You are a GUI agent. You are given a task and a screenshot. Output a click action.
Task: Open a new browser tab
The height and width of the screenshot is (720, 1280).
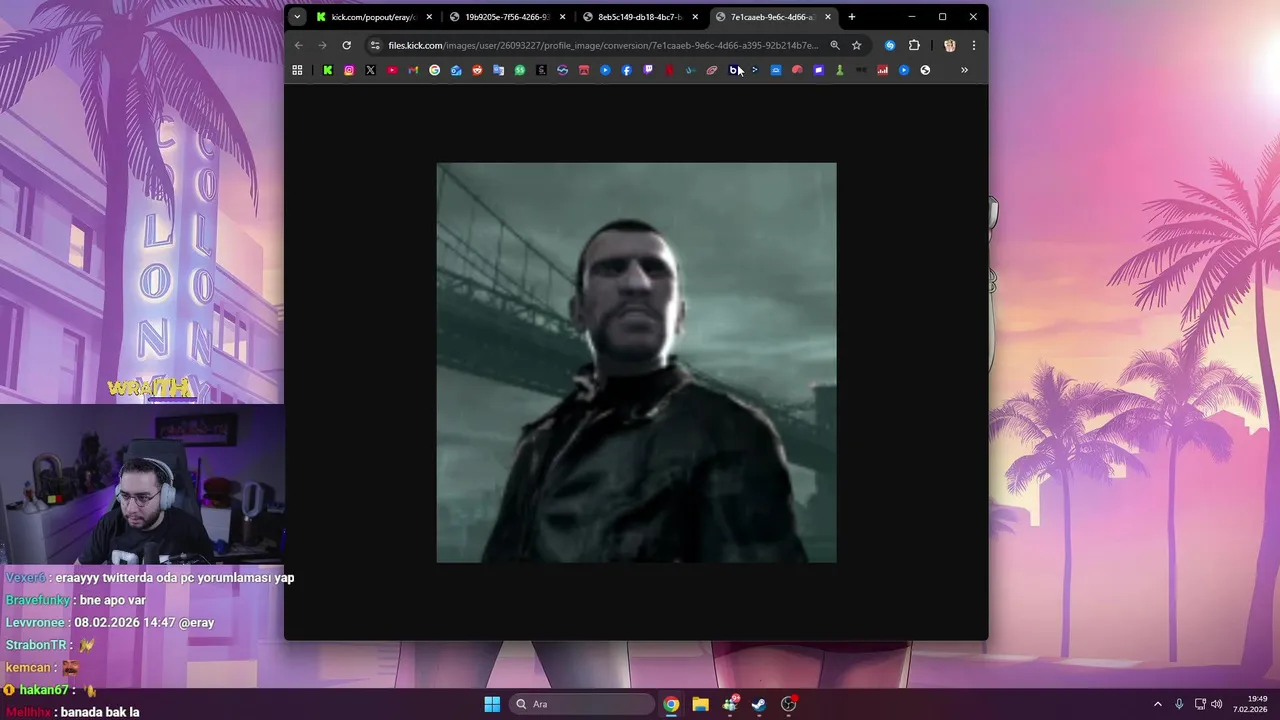(x=852, y=17)
